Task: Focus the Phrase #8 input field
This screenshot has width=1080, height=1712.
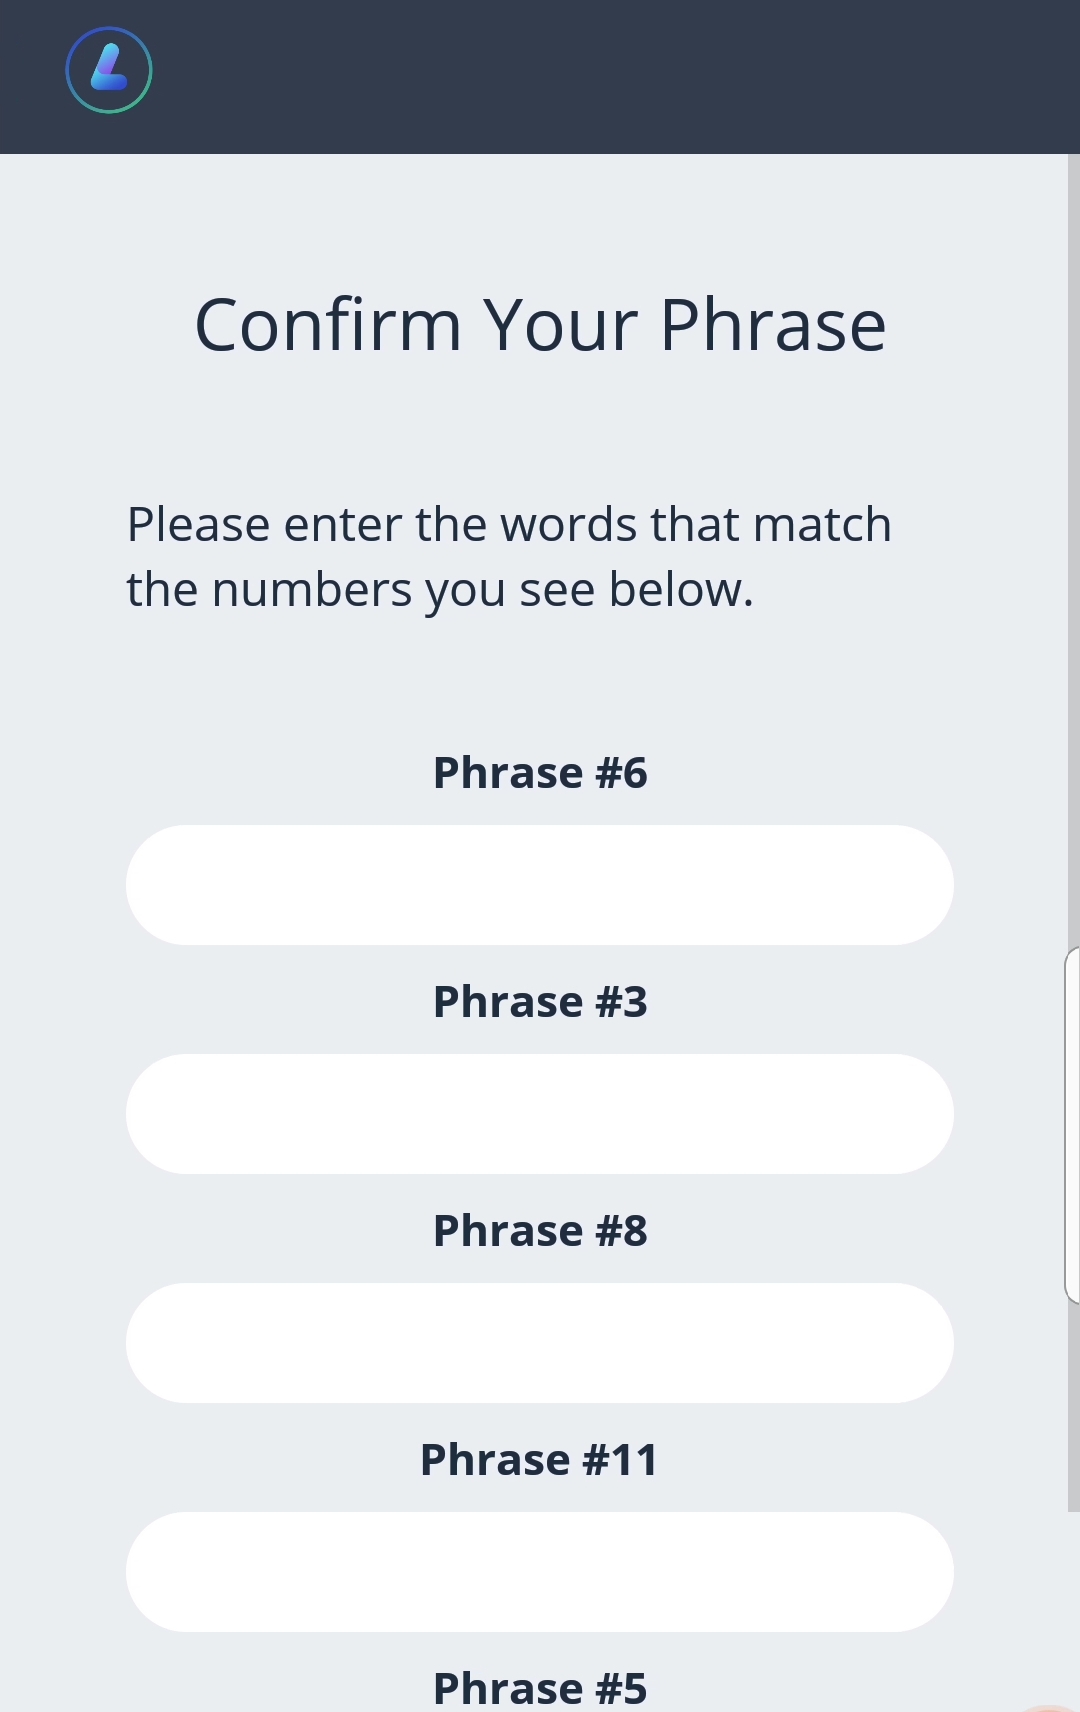Action: [x=540, y=1343]
